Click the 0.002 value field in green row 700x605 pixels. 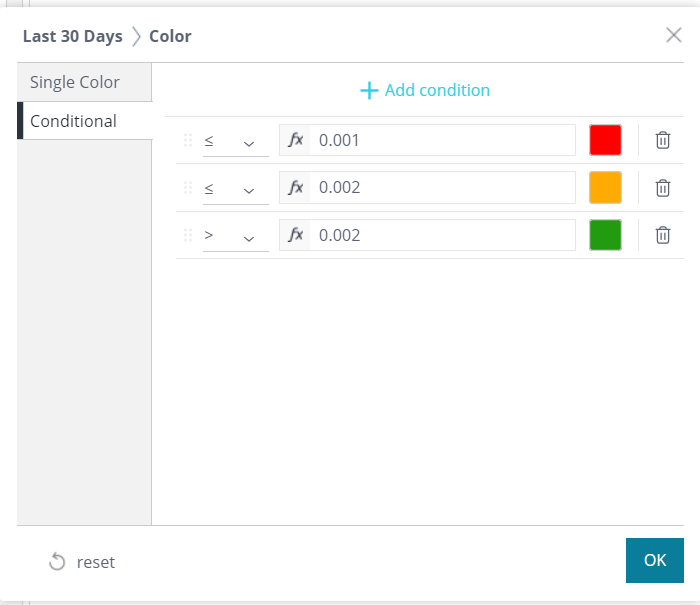[x=440, y=235]
